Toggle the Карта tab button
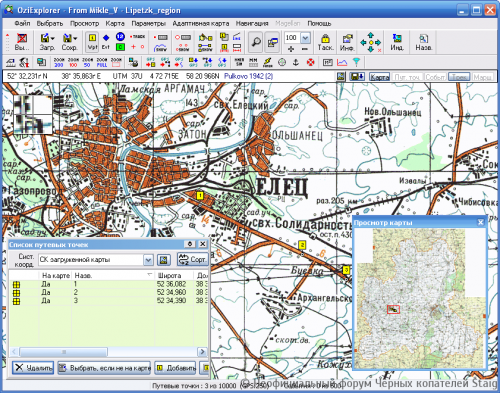The height and width of the screenshot is (393, 500). point(379,77)
